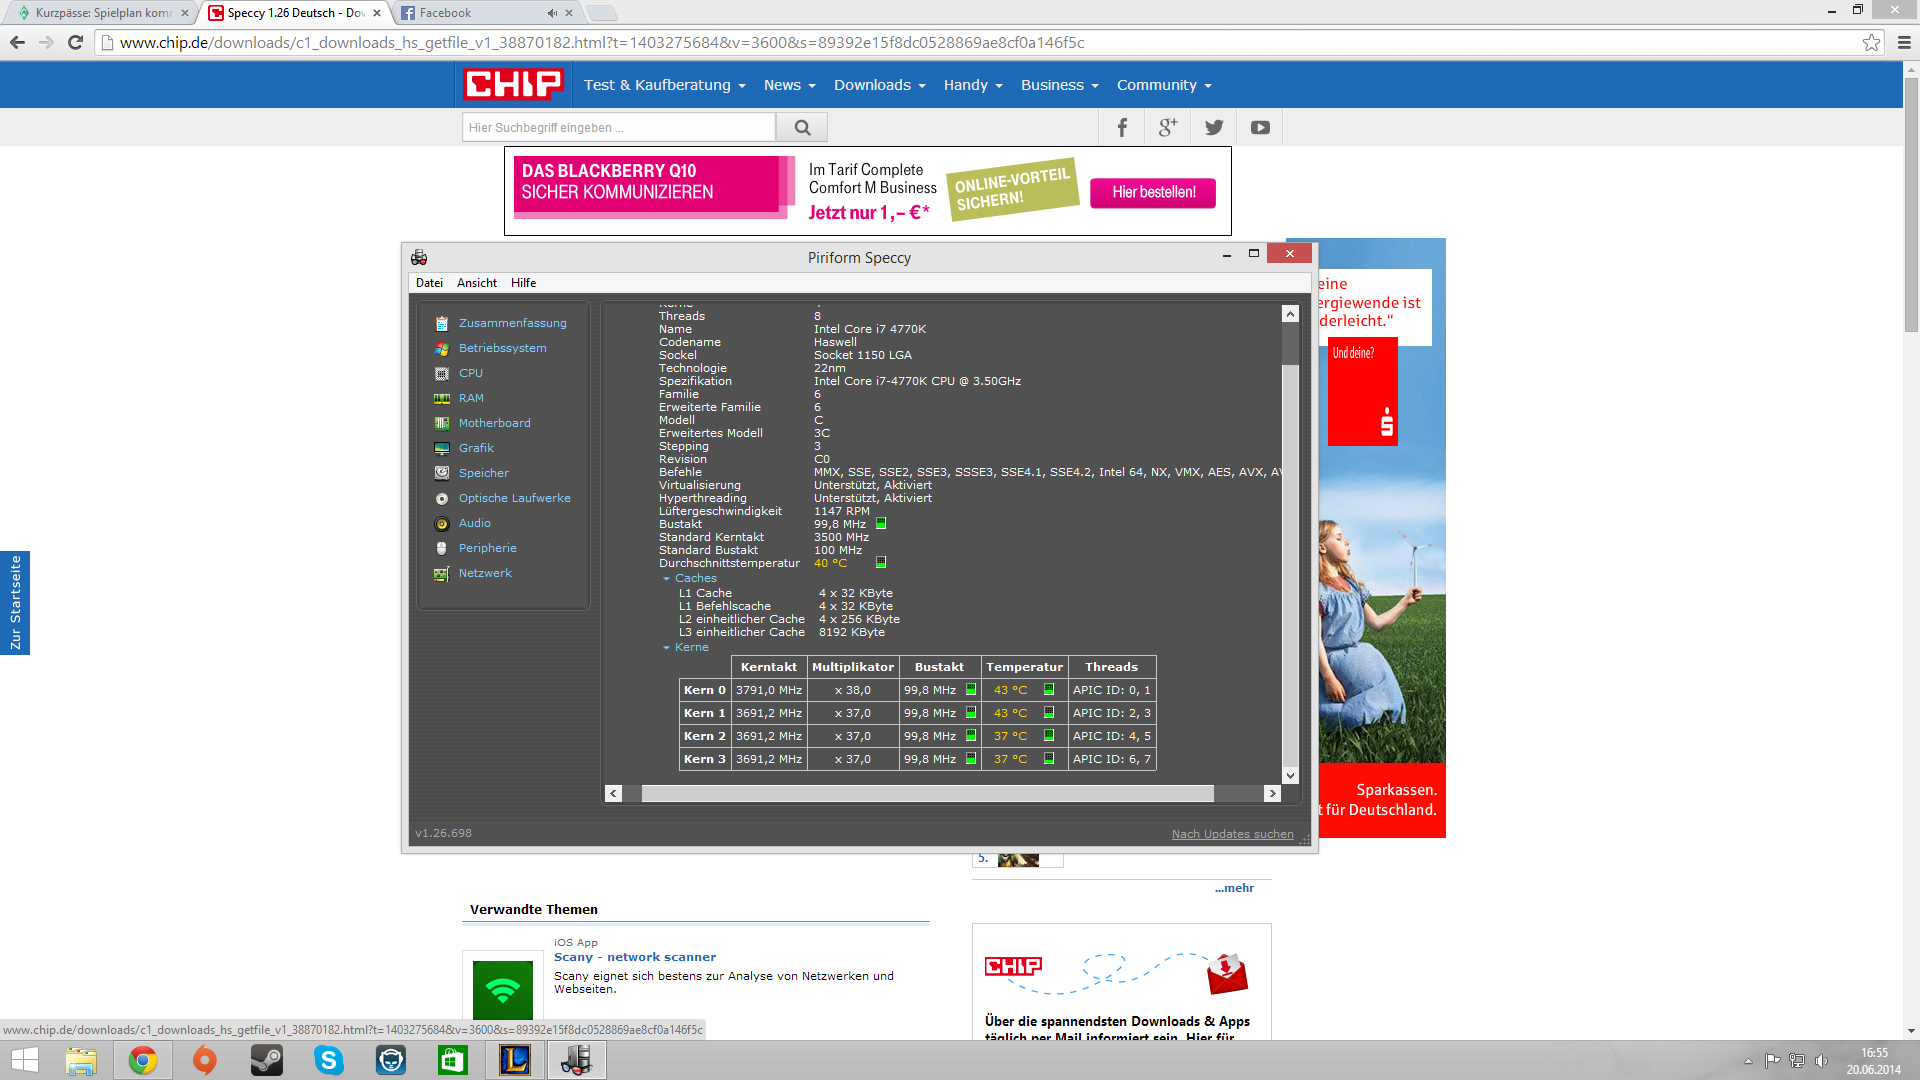Click the Hier bestellen! button

1153,192
